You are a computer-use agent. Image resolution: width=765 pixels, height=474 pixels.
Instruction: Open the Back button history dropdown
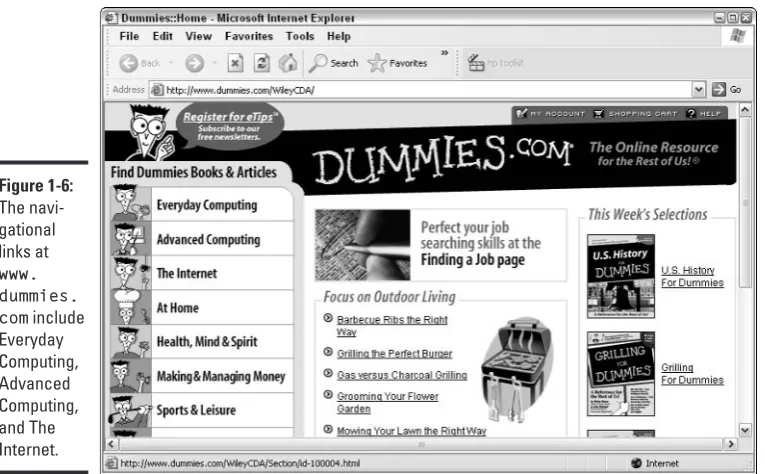click(x=171, y=63)
